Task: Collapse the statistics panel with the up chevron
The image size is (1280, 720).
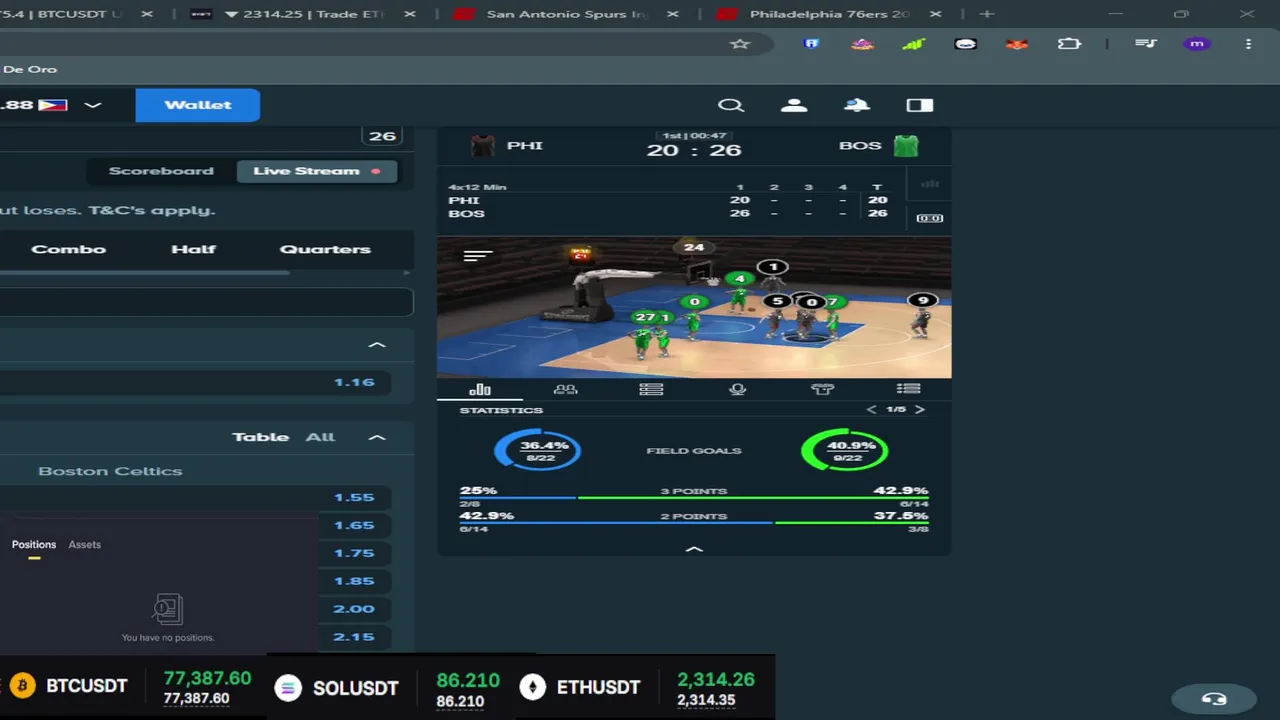Action: pyautogui.click(x=694, y=548)
